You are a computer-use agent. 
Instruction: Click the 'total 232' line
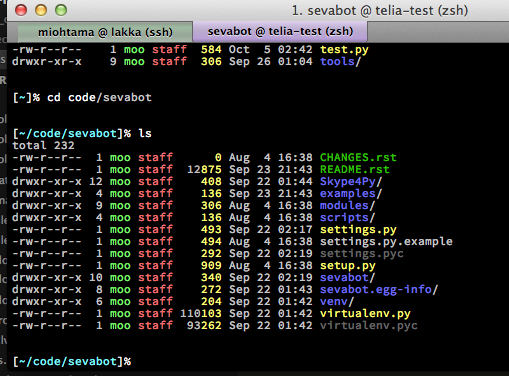coord(43,145)
